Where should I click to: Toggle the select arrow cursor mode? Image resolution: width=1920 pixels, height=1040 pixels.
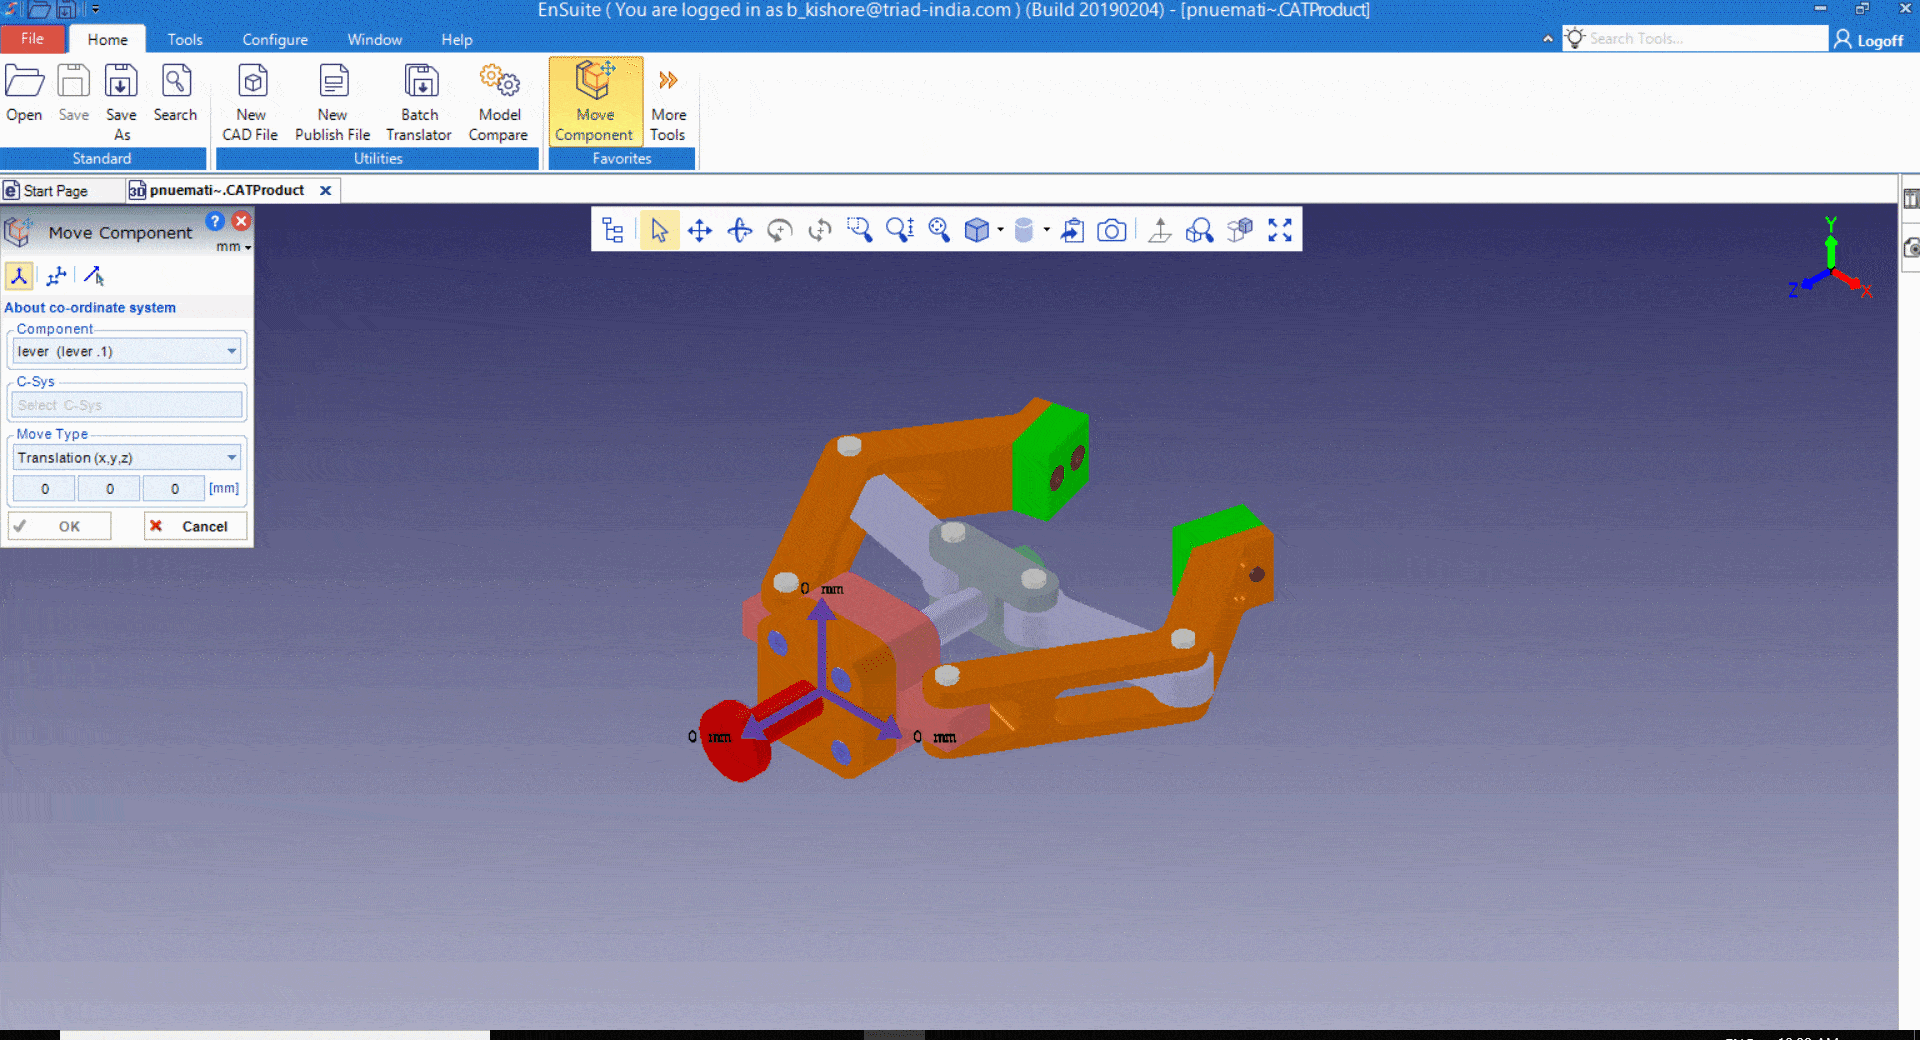coord(659,231)
